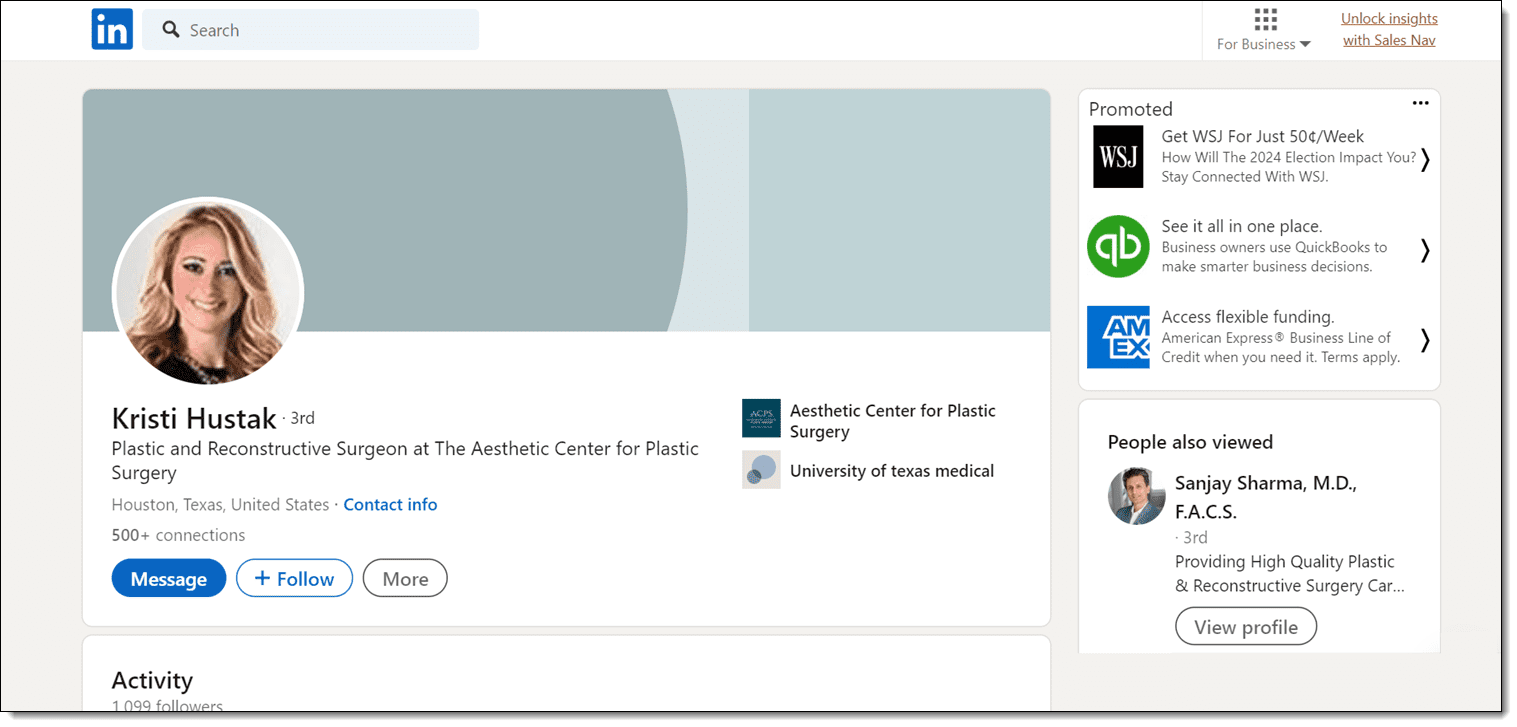Click chevron arrow beside WSJ ad
This screenshot has width=1517, height=727.
tap(1425, 159)
